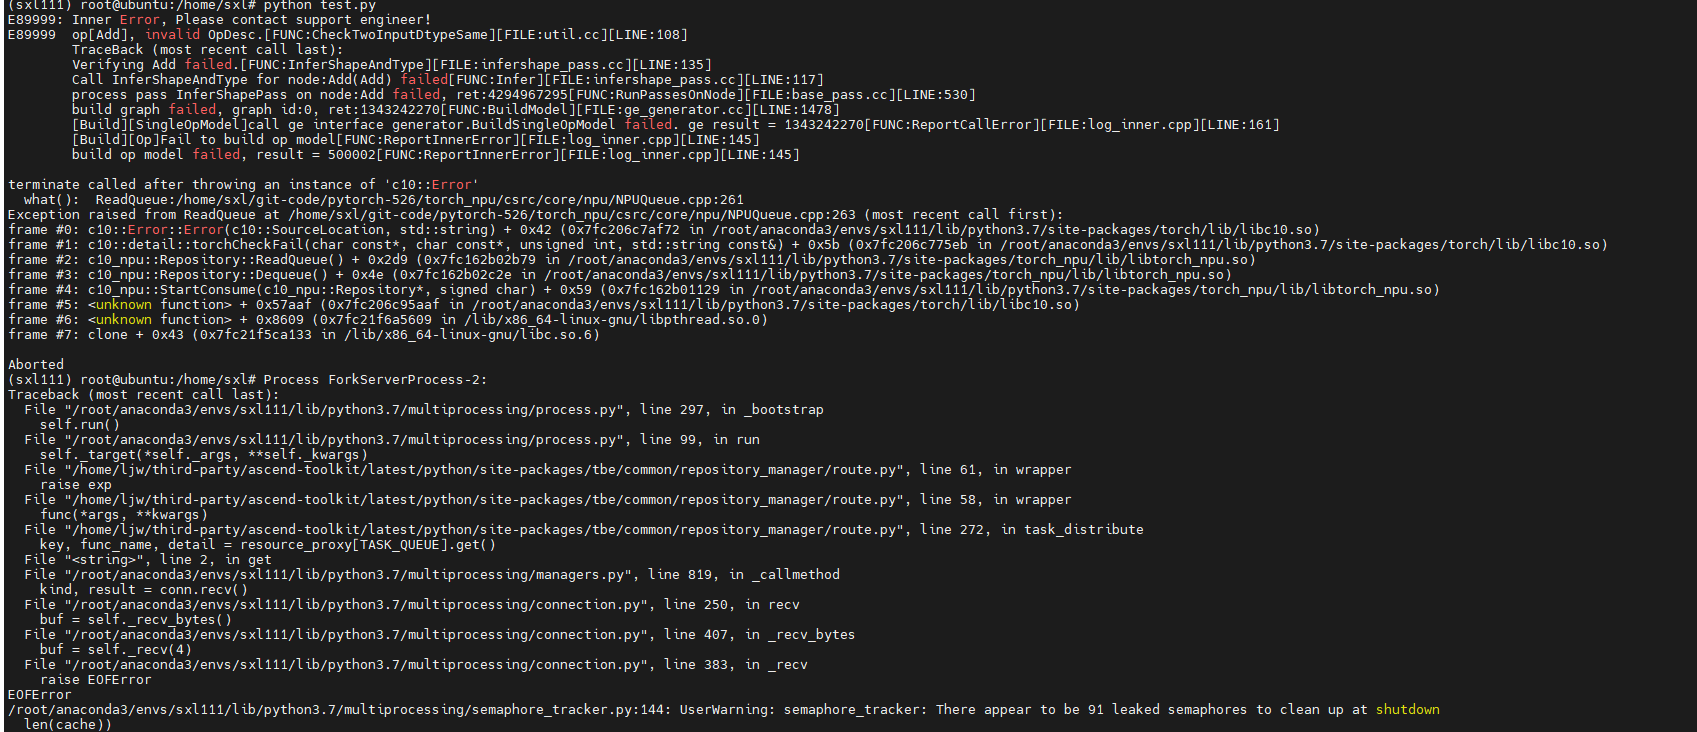Click the "len(cache))" last line
The width and height of the screenshot is (1697, 732).
(68, 725)
